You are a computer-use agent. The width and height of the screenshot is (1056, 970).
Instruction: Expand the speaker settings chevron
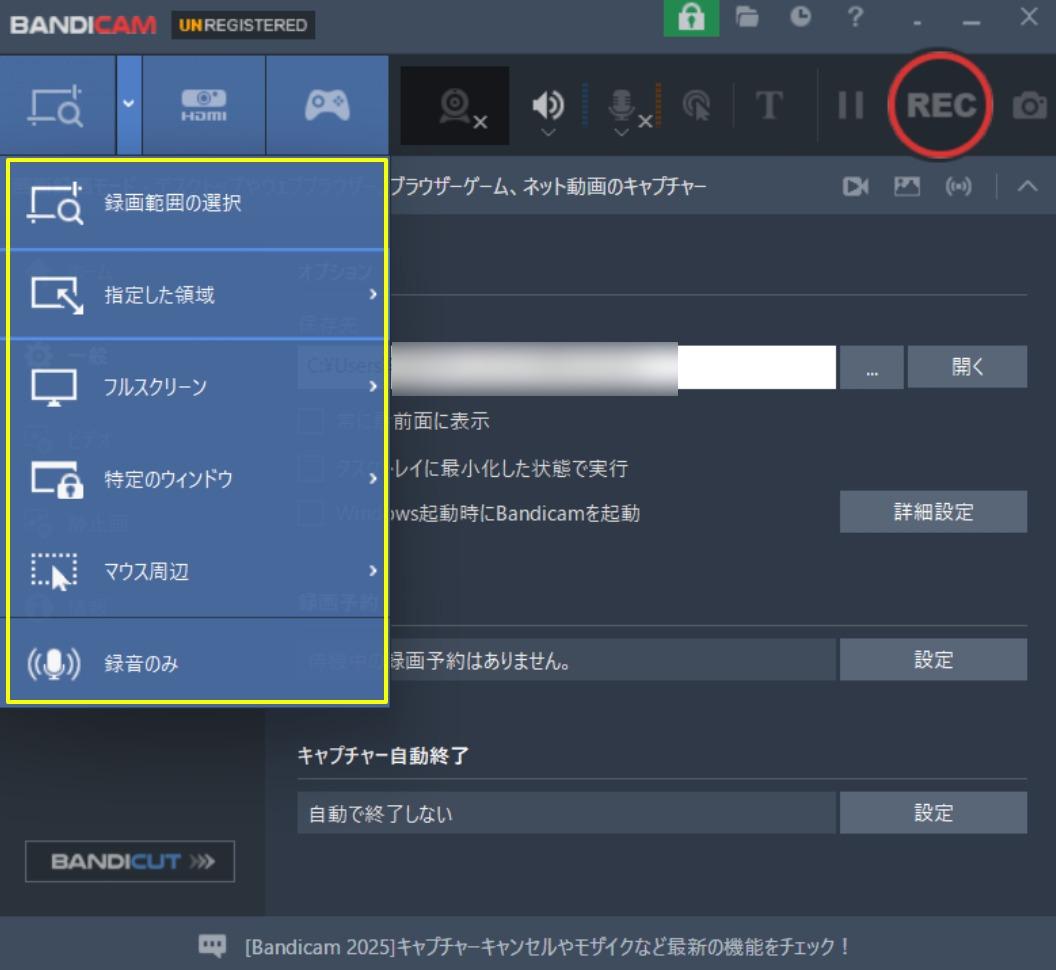tap(548, 132)
